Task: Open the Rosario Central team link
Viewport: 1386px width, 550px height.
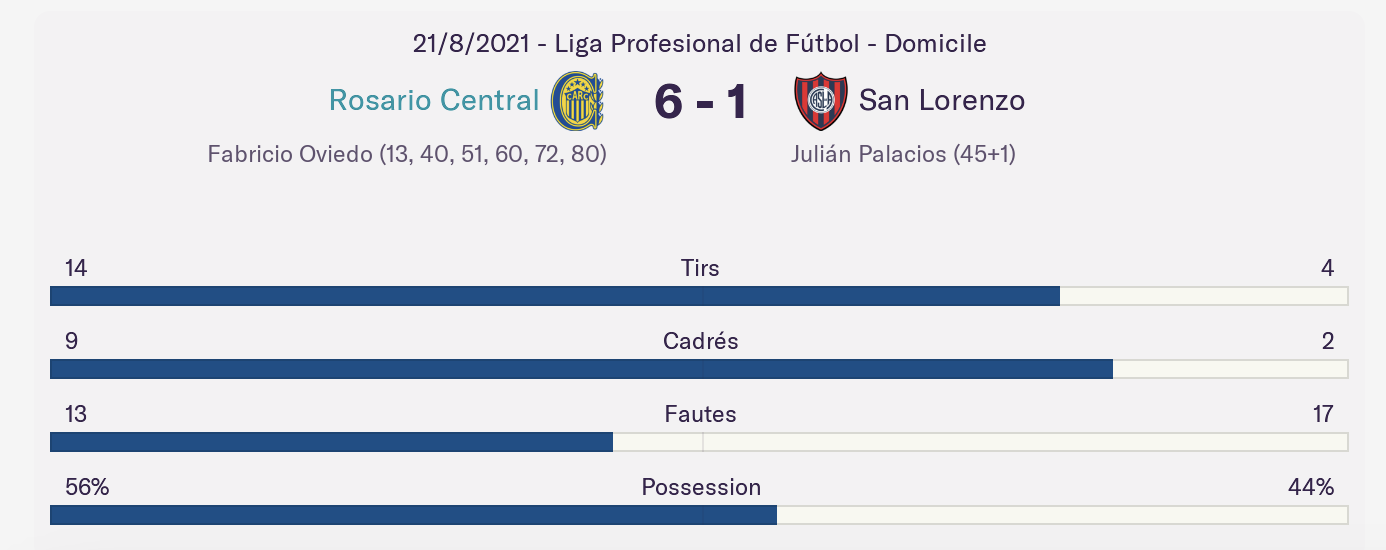Action: click(434, 100)
